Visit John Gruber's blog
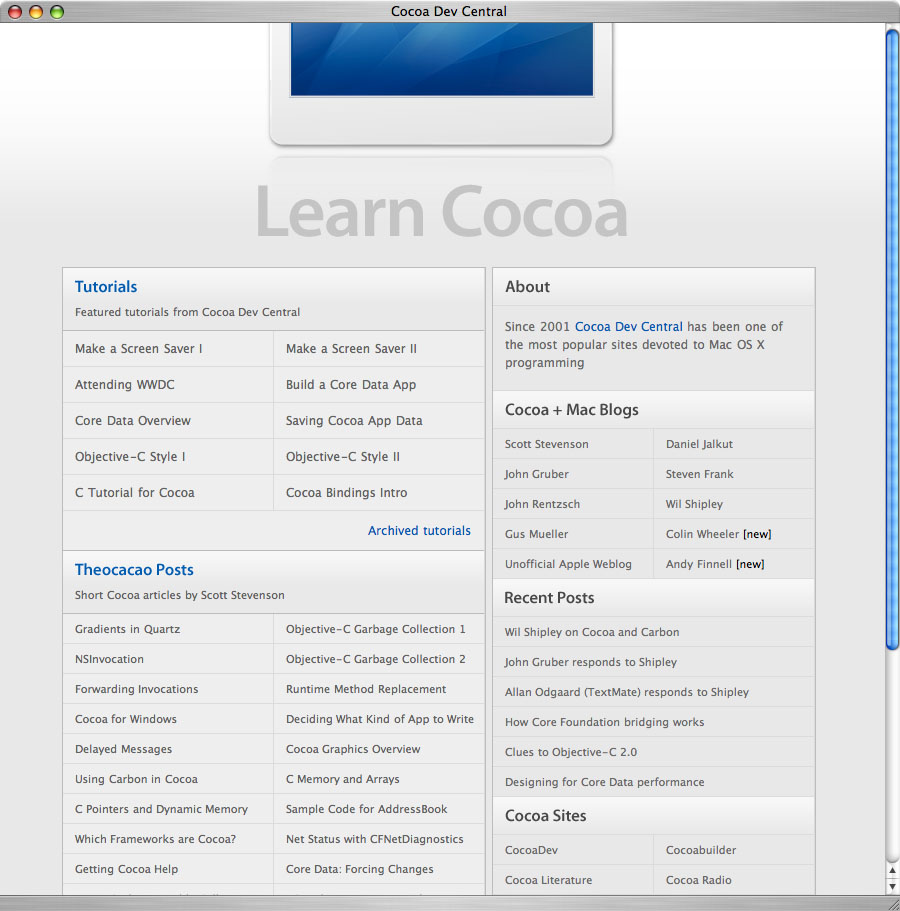 click(536, 474)
